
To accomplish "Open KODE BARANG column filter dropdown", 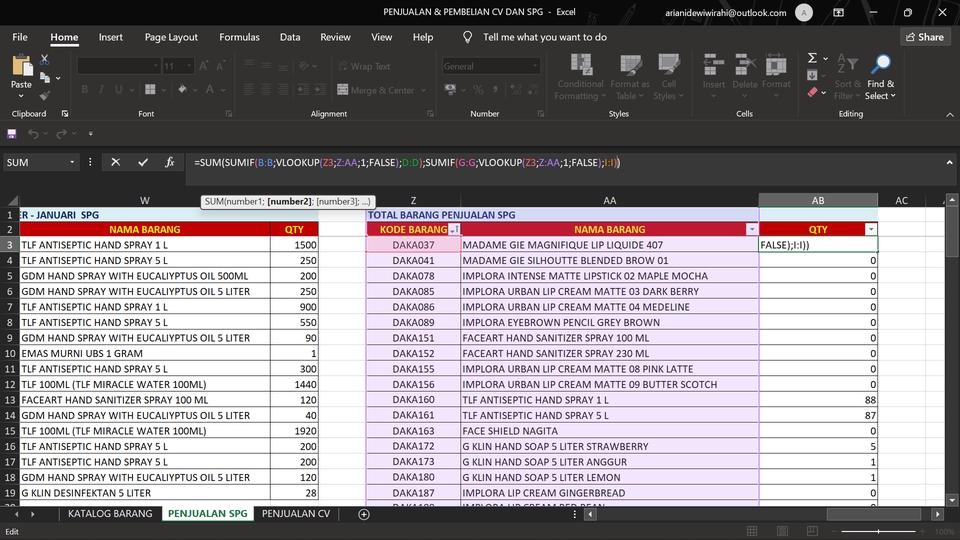I will 454,230.
